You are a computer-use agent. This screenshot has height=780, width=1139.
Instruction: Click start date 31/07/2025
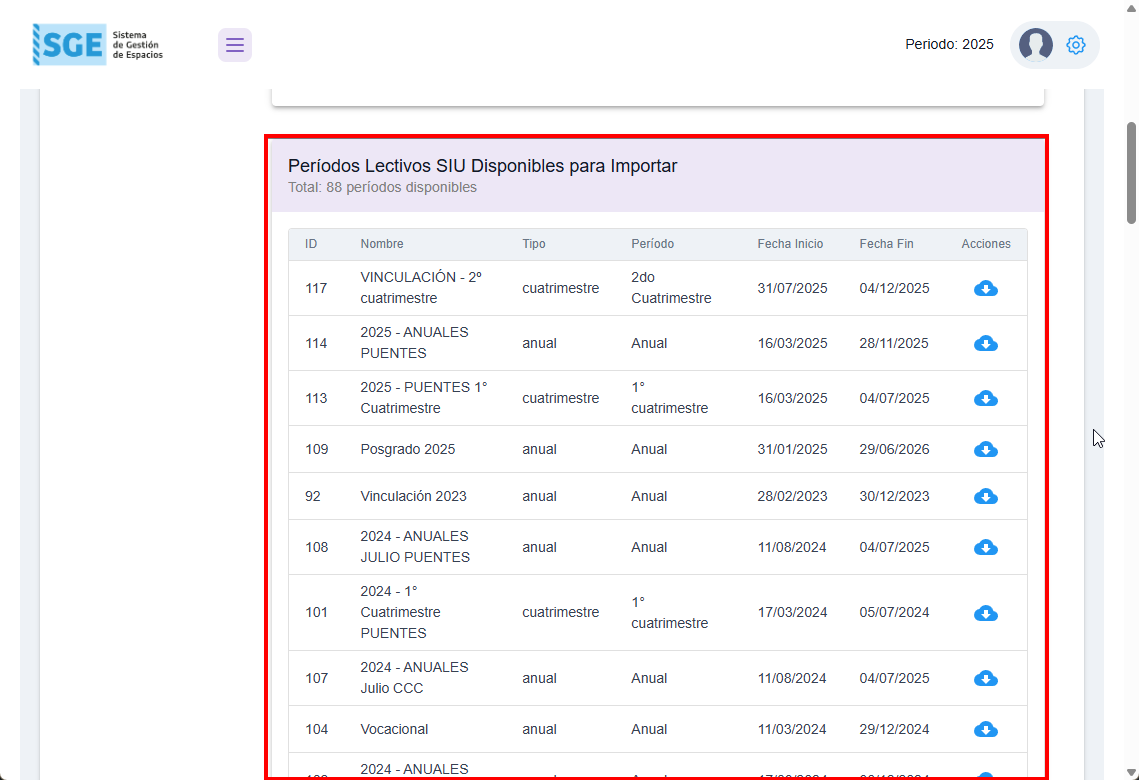tap(793, 288)
